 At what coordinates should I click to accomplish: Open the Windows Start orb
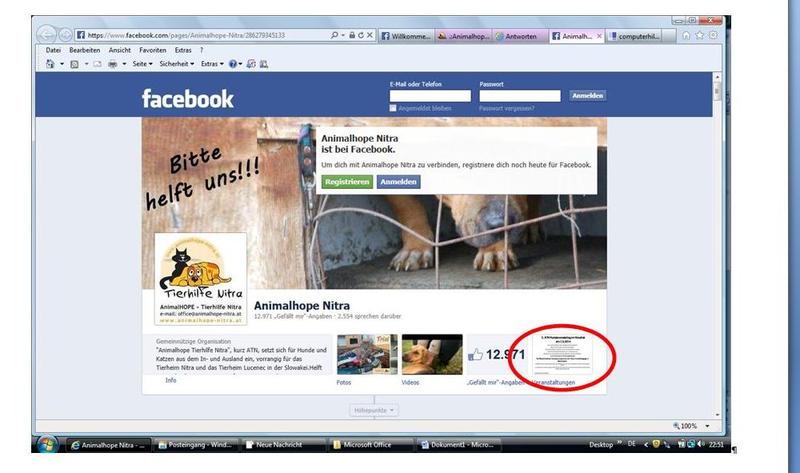tap(47, 444)
